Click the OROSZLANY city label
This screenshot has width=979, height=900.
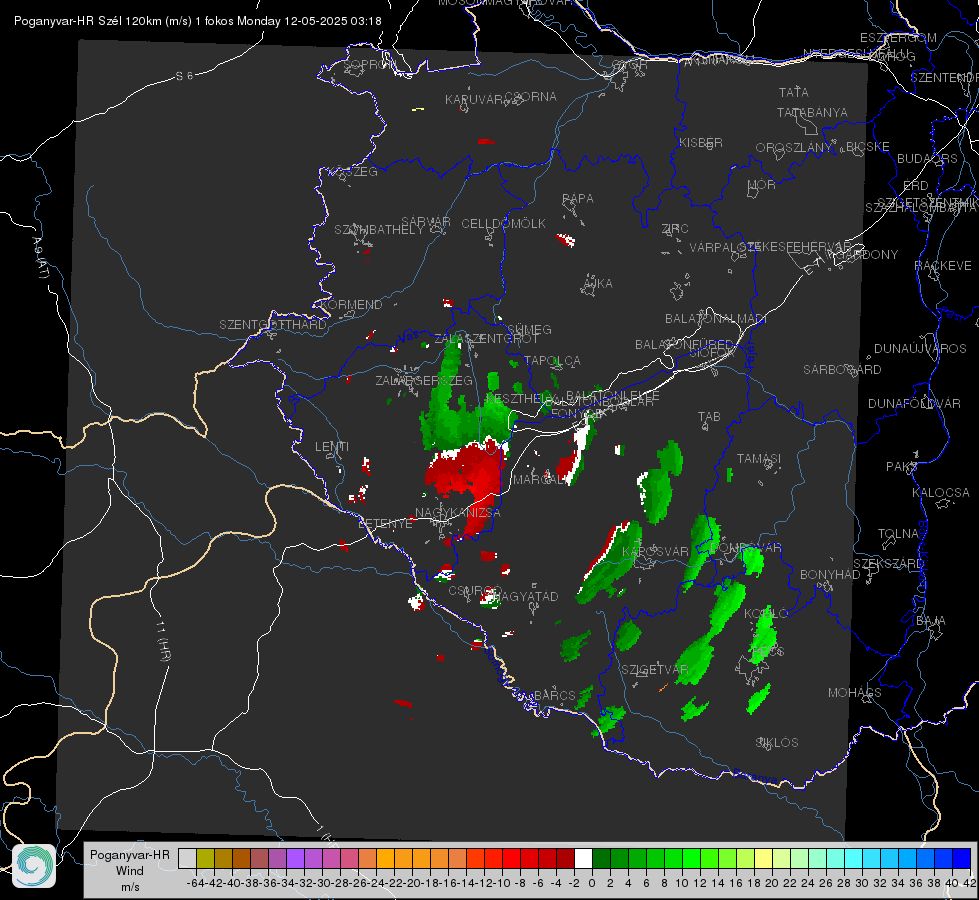(794, 148)
